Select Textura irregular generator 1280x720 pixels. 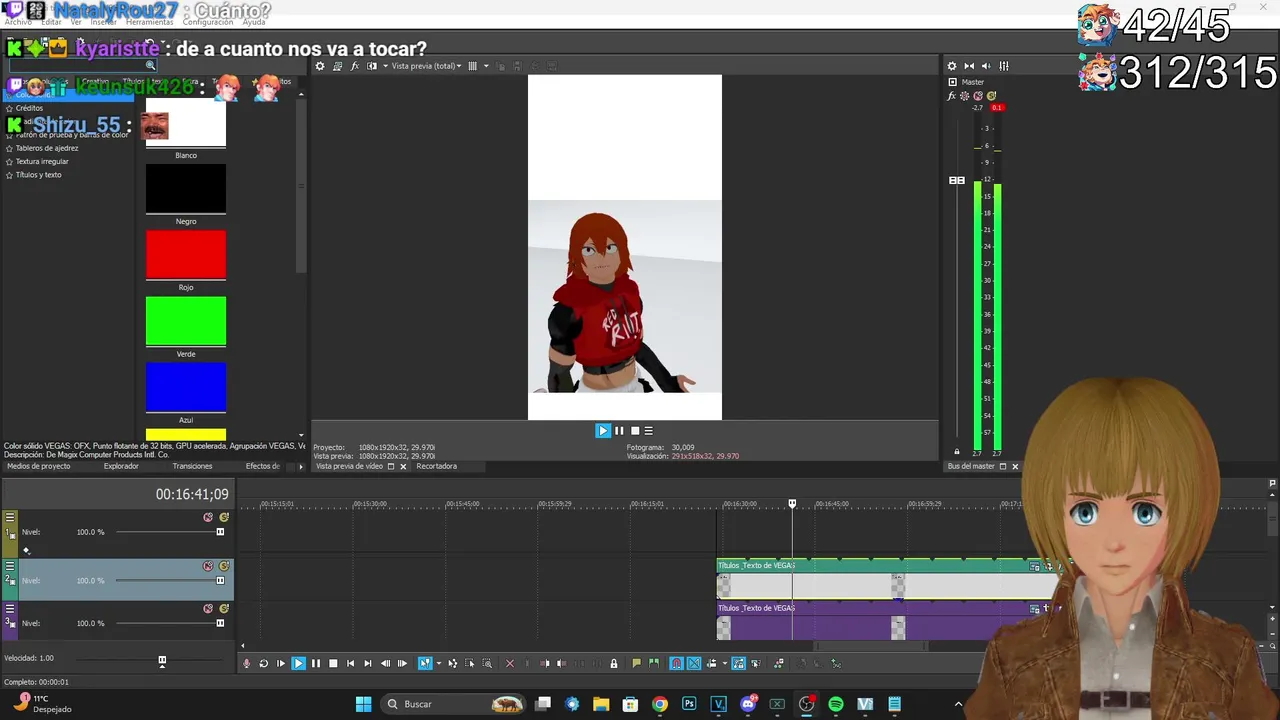coord(42,161)
